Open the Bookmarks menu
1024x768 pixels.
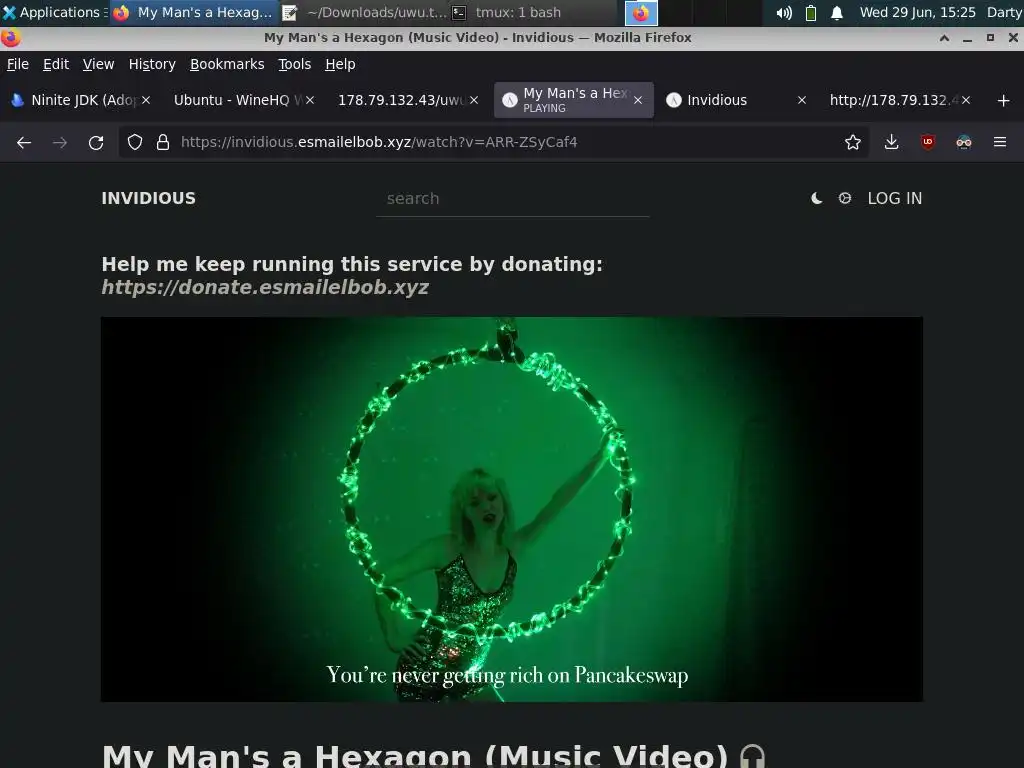coord(227,64)
